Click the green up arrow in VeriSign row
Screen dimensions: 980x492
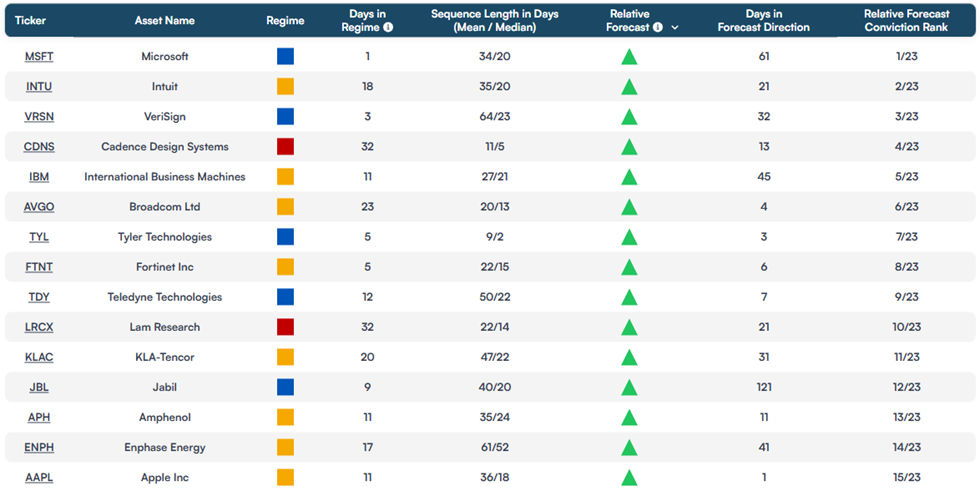(x=629, y=117)
